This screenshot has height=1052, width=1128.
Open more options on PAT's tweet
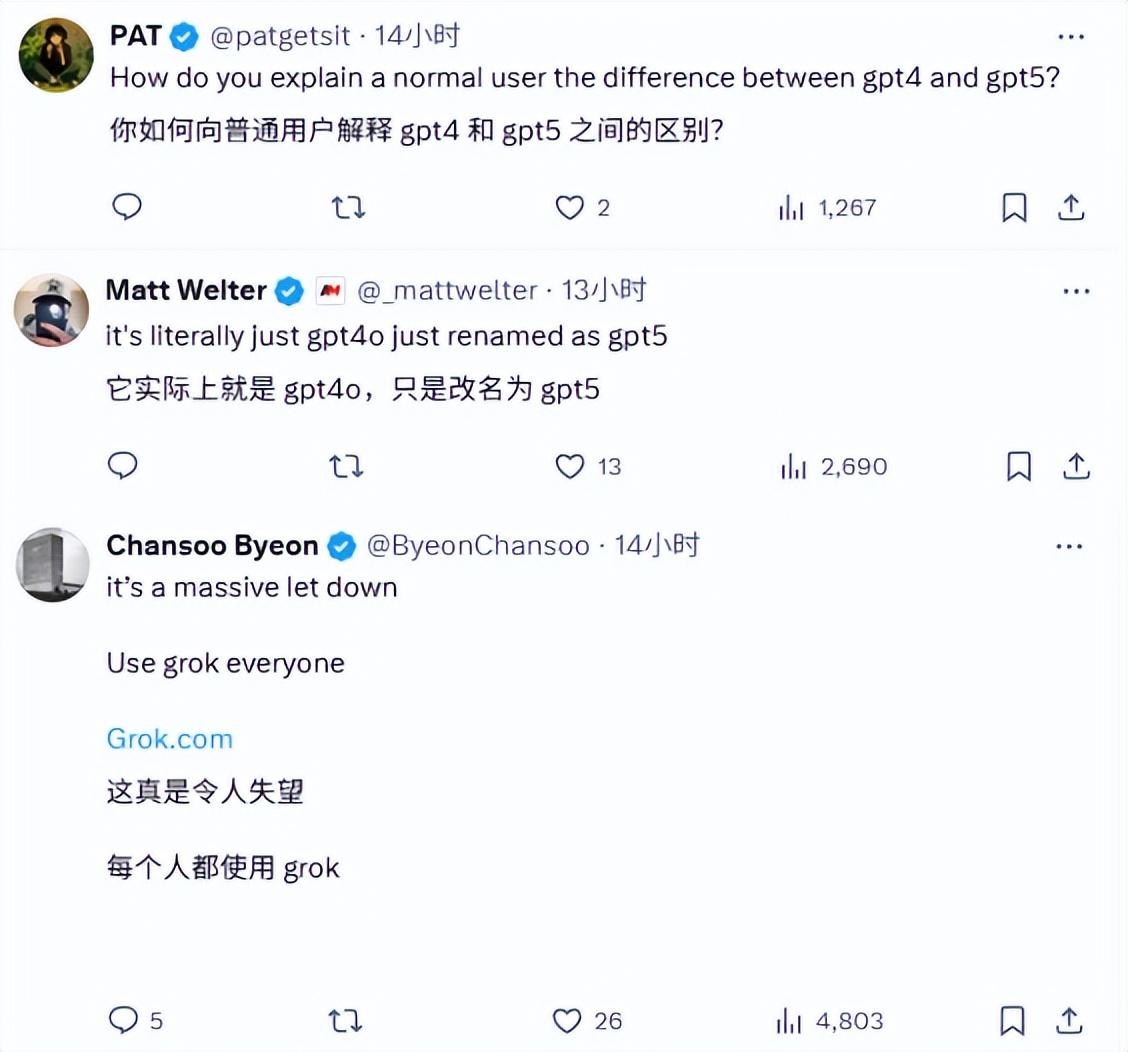(1071, 36)
